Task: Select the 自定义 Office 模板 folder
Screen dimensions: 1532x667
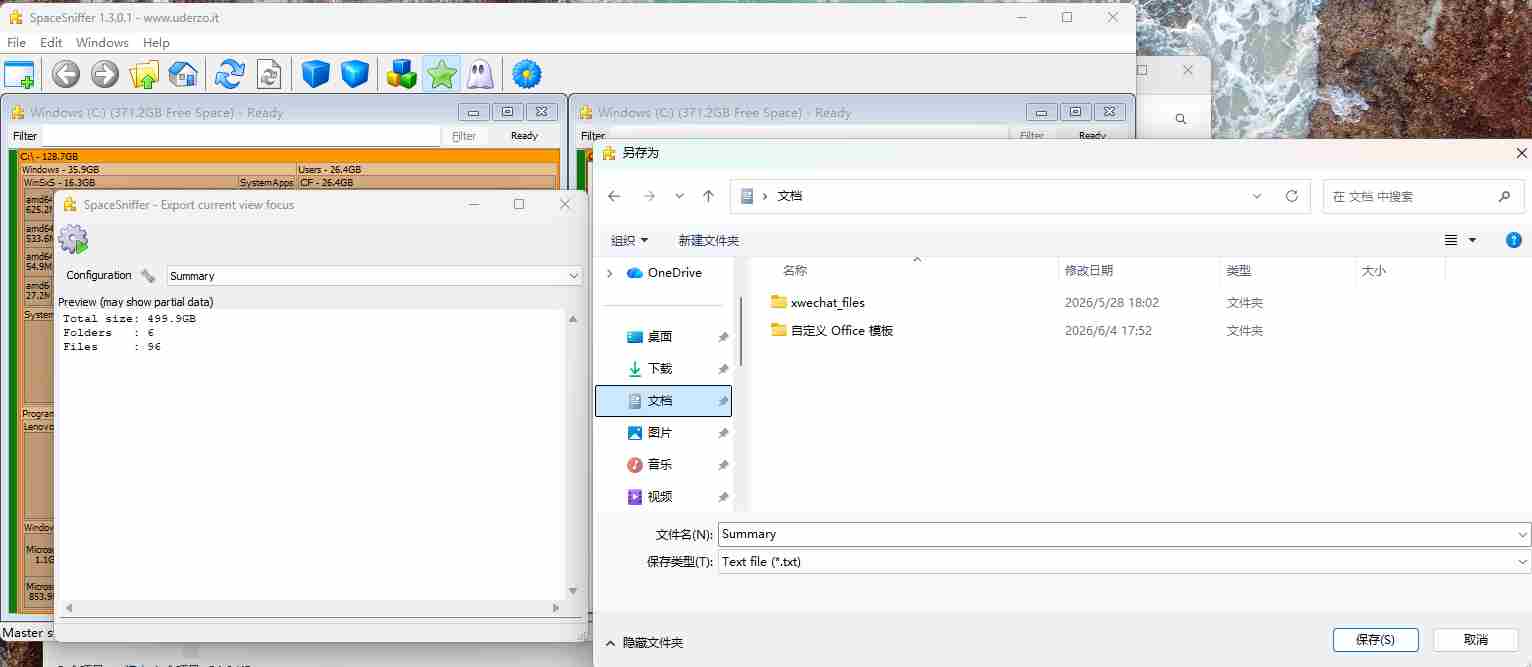Action: pos(831,330)
